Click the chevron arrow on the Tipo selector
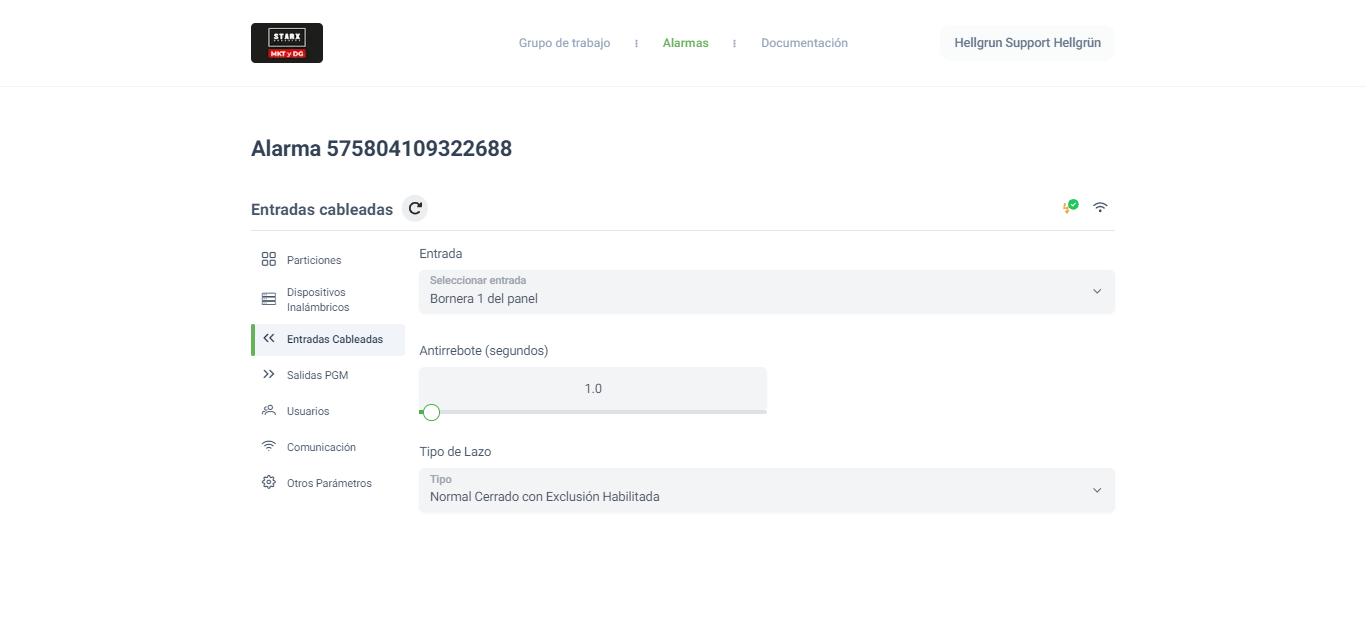Image resolution: width=1366 pixels, height=641 pixels. (1096, 490)
